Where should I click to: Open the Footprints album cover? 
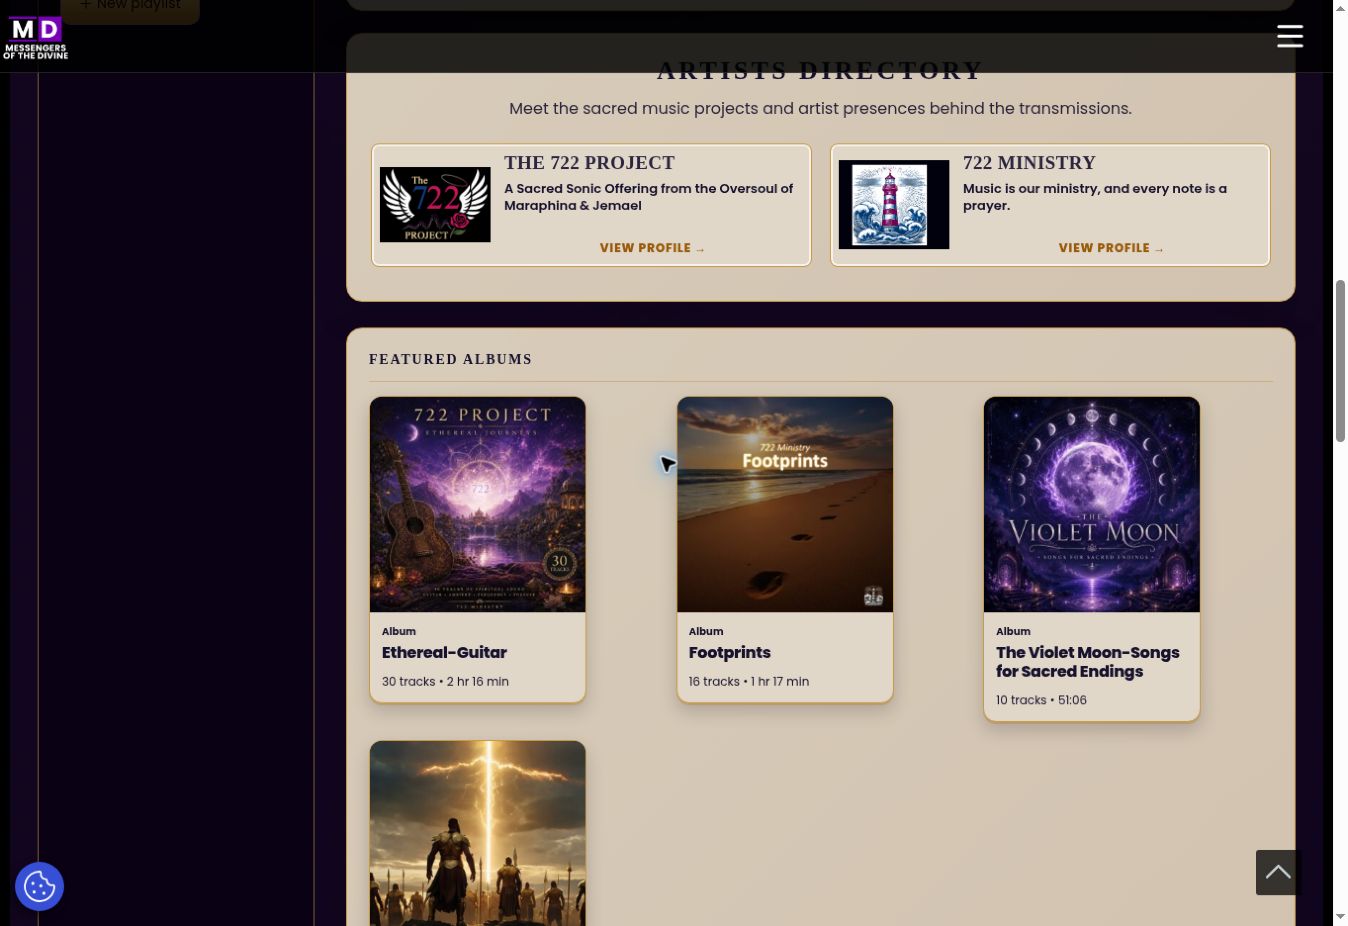[x=785, y=504]
